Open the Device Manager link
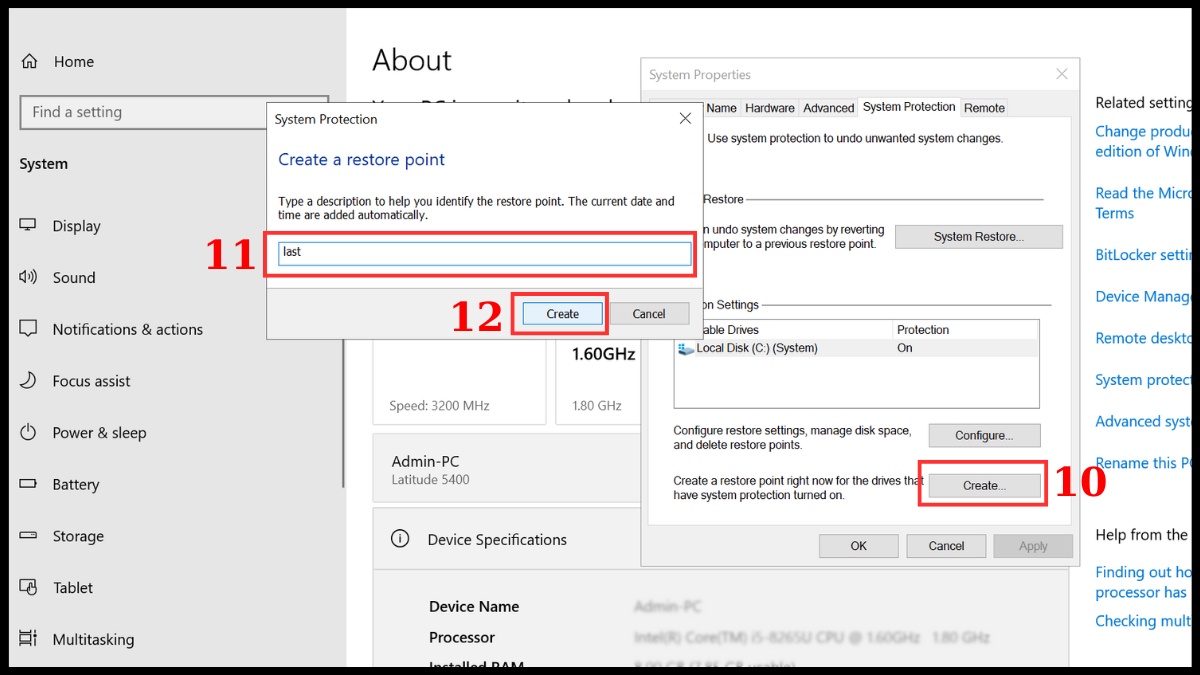This screenshot has width=1200, height=675. 1143,296
